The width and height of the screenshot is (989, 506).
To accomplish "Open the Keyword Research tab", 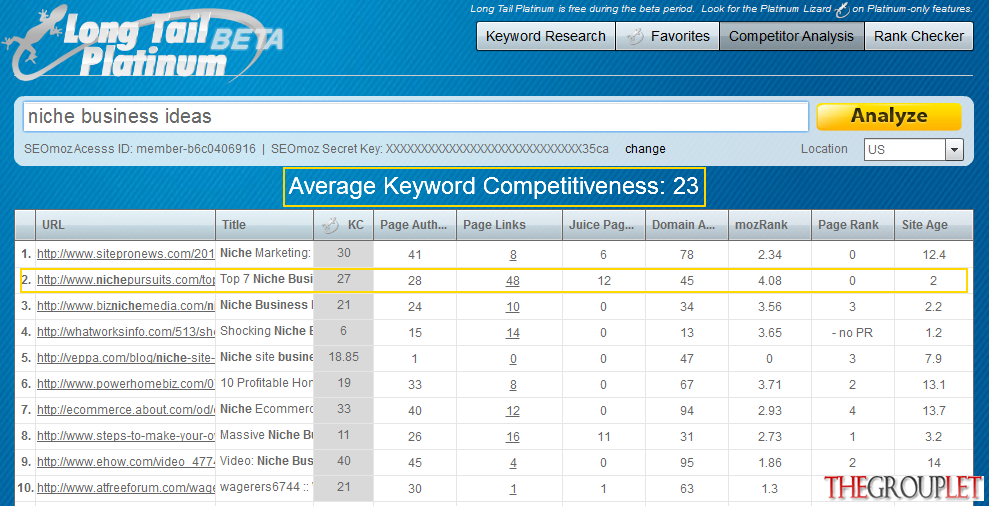I will [x=546, y=36].
